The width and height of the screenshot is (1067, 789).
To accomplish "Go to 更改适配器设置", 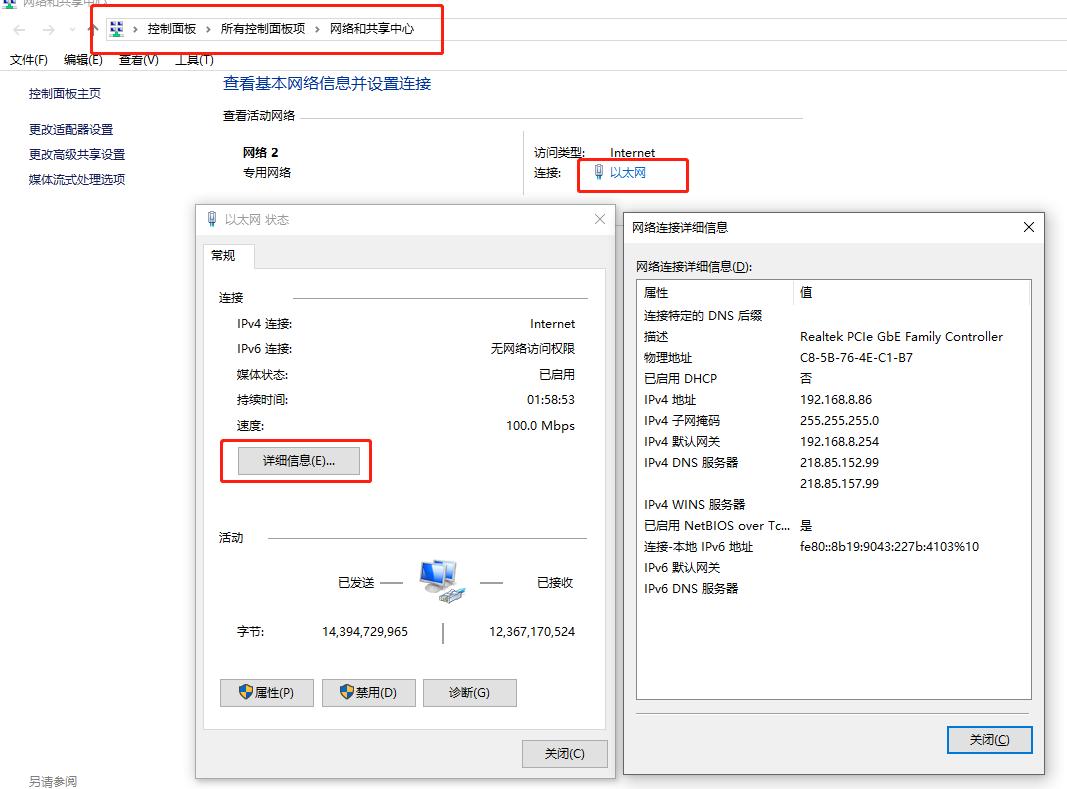I will 71,129.
